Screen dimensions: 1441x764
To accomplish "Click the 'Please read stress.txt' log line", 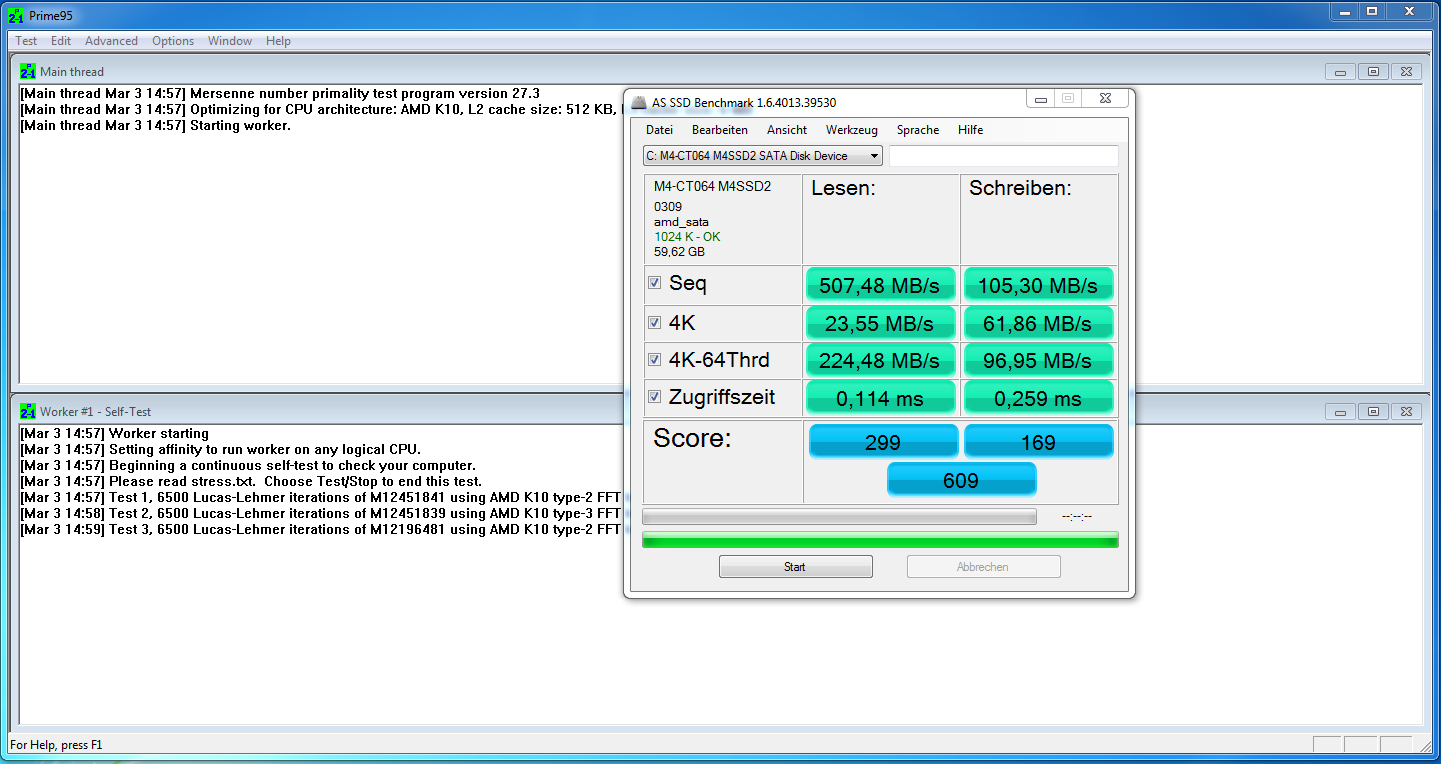I will point(251,482).
